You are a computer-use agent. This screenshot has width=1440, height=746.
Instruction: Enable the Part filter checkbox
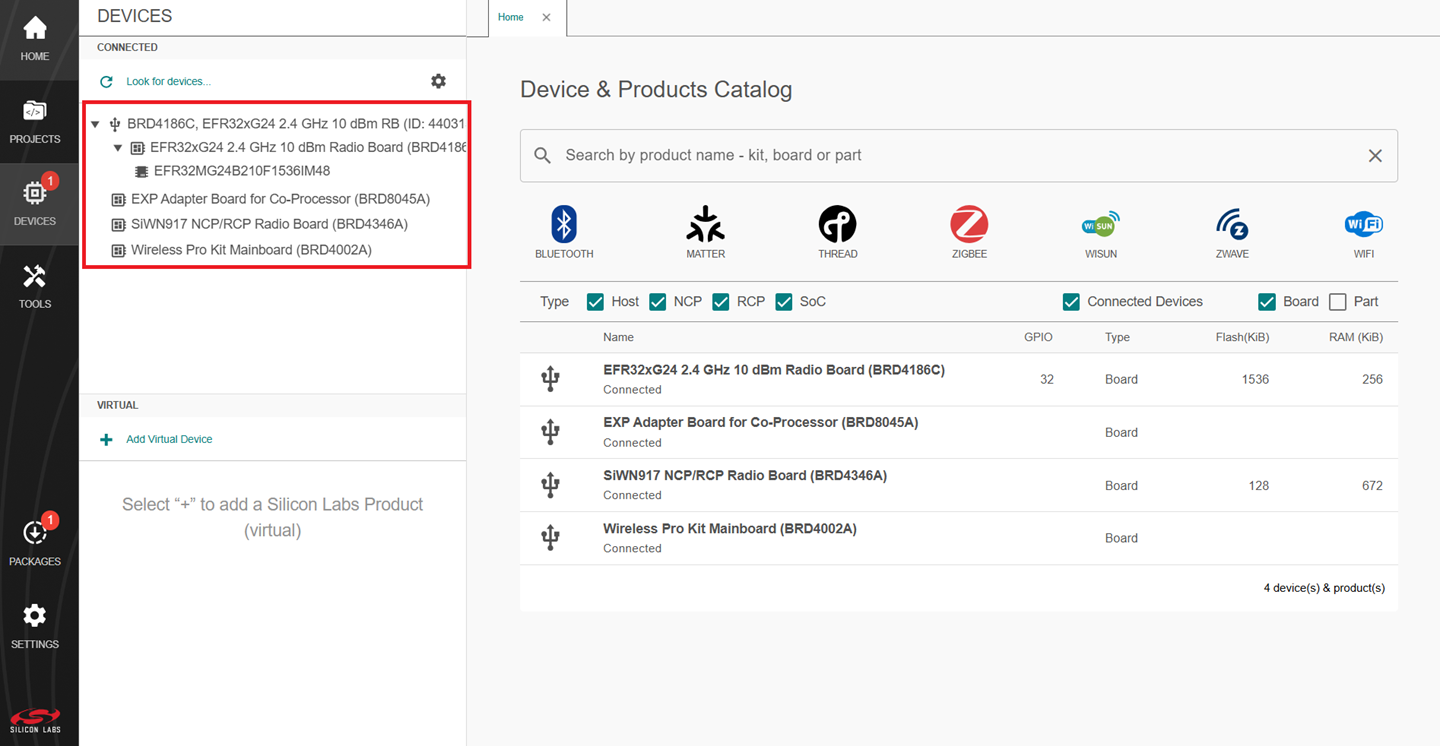(x=1337, y=302)
